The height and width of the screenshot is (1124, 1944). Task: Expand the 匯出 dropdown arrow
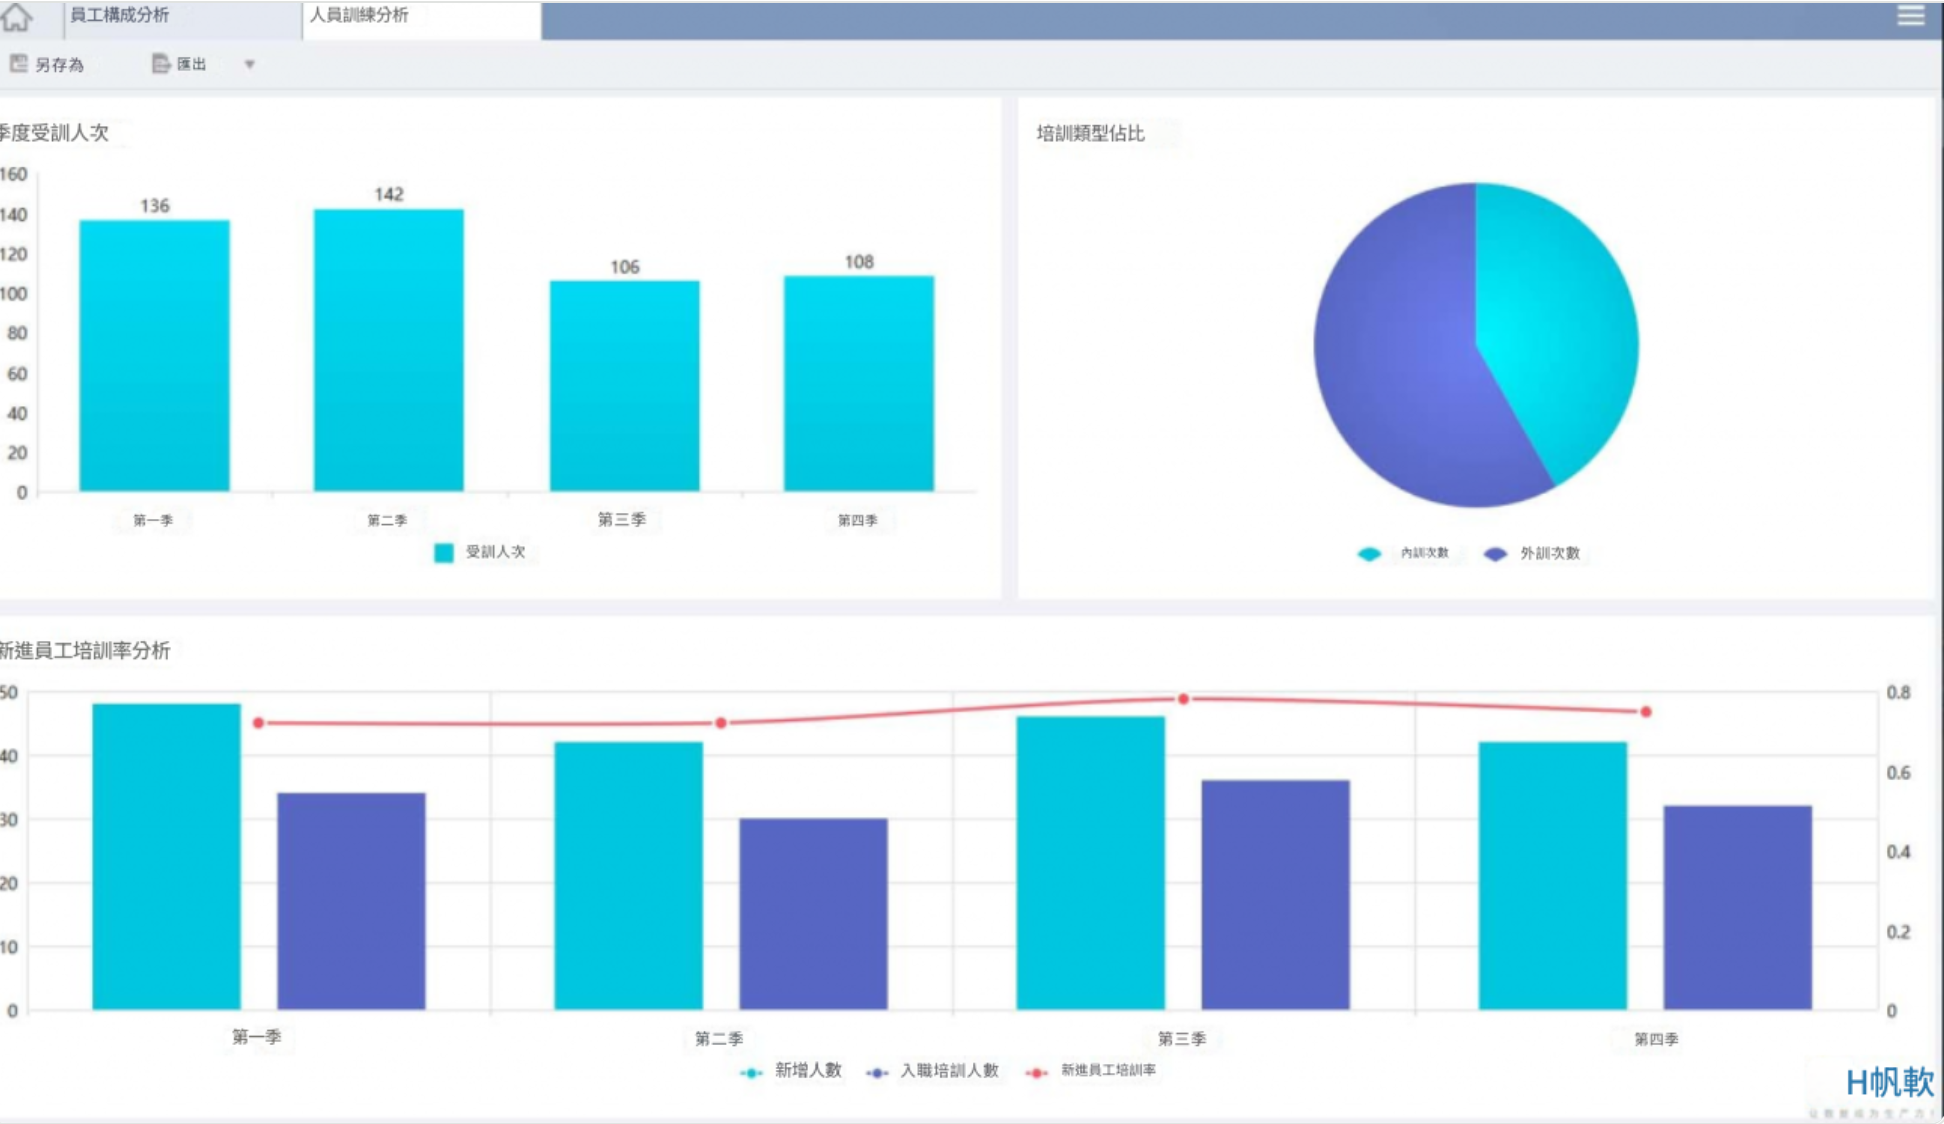tap(250, 64)
